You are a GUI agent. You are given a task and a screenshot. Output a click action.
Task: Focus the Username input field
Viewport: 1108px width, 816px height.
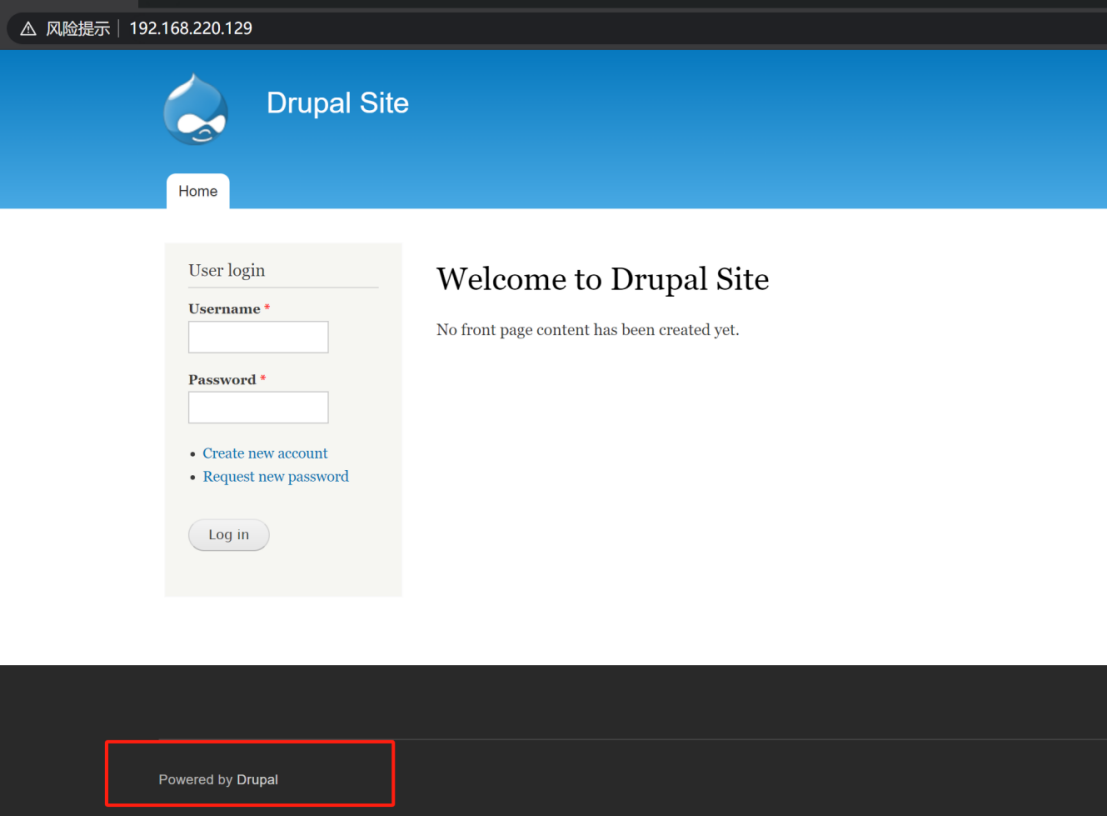(x=258, y=337)
